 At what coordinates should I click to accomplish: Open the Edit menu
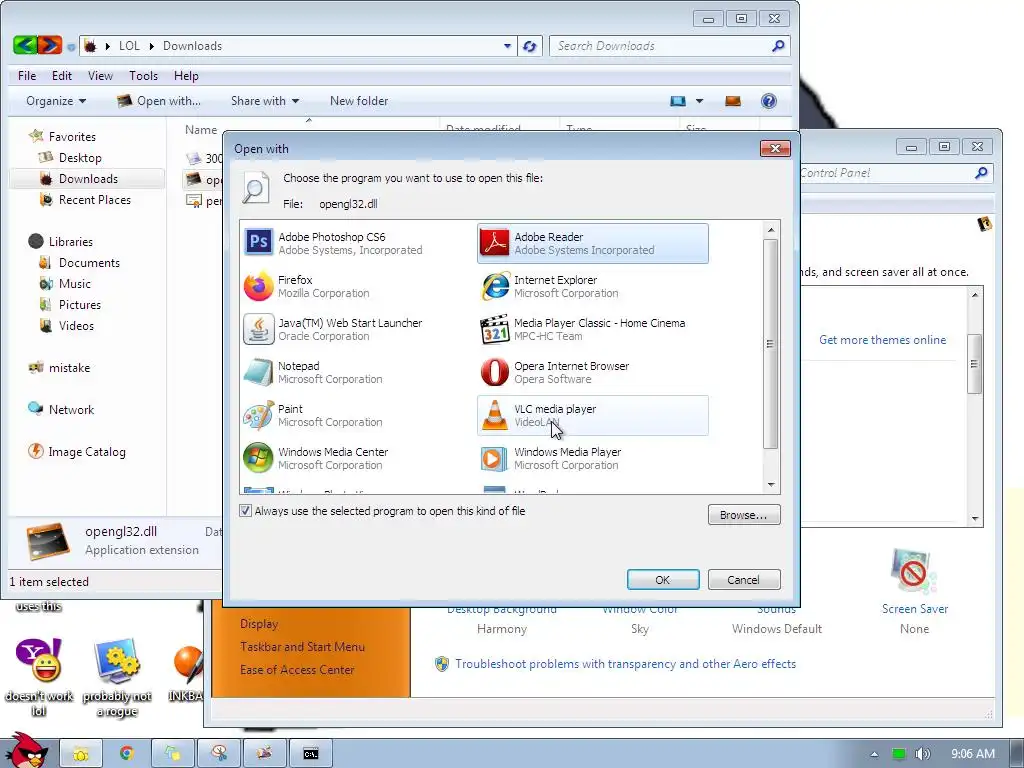point(62,76)
